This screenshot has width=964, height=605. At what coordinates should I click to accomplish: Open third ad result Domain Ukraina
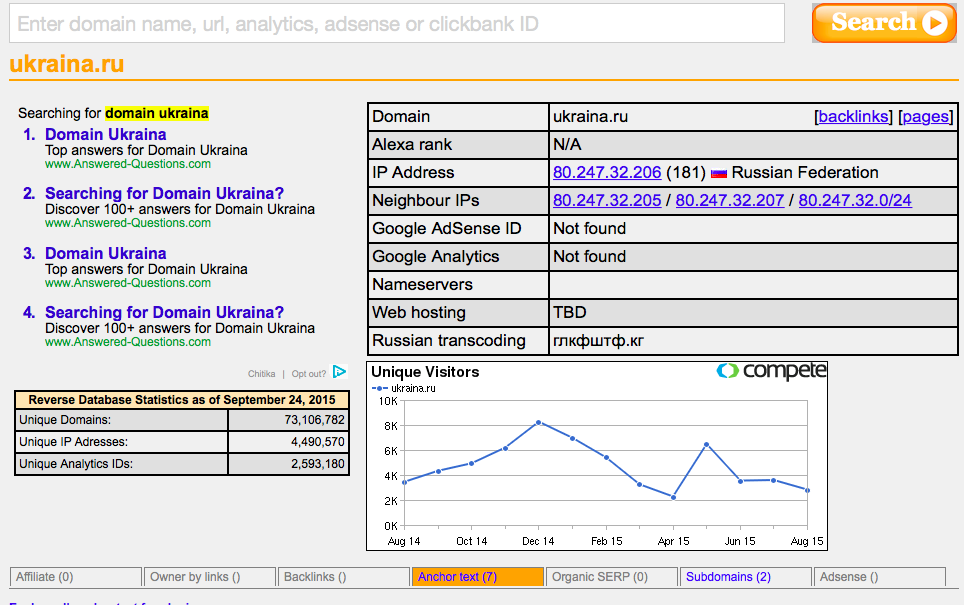point(106,253)
